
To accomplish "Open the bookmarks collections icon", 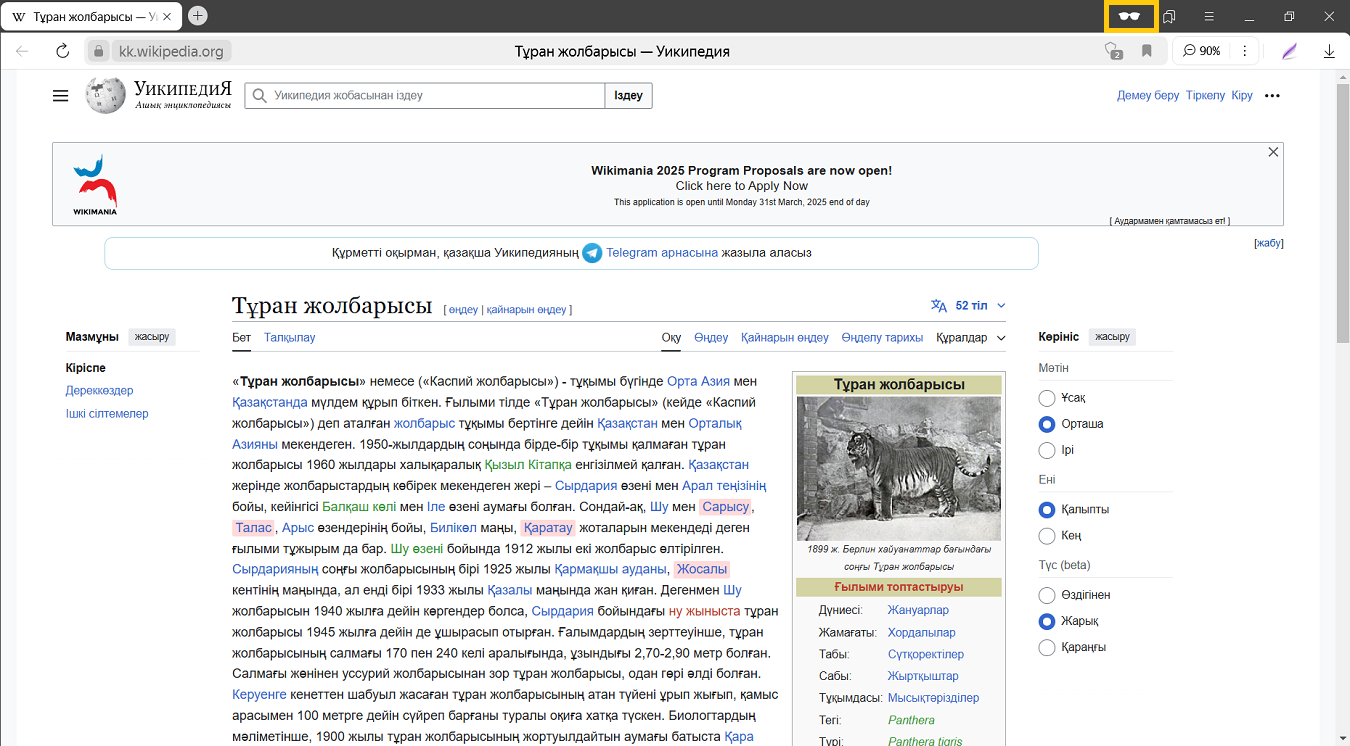I will [x=1169, y=16].
